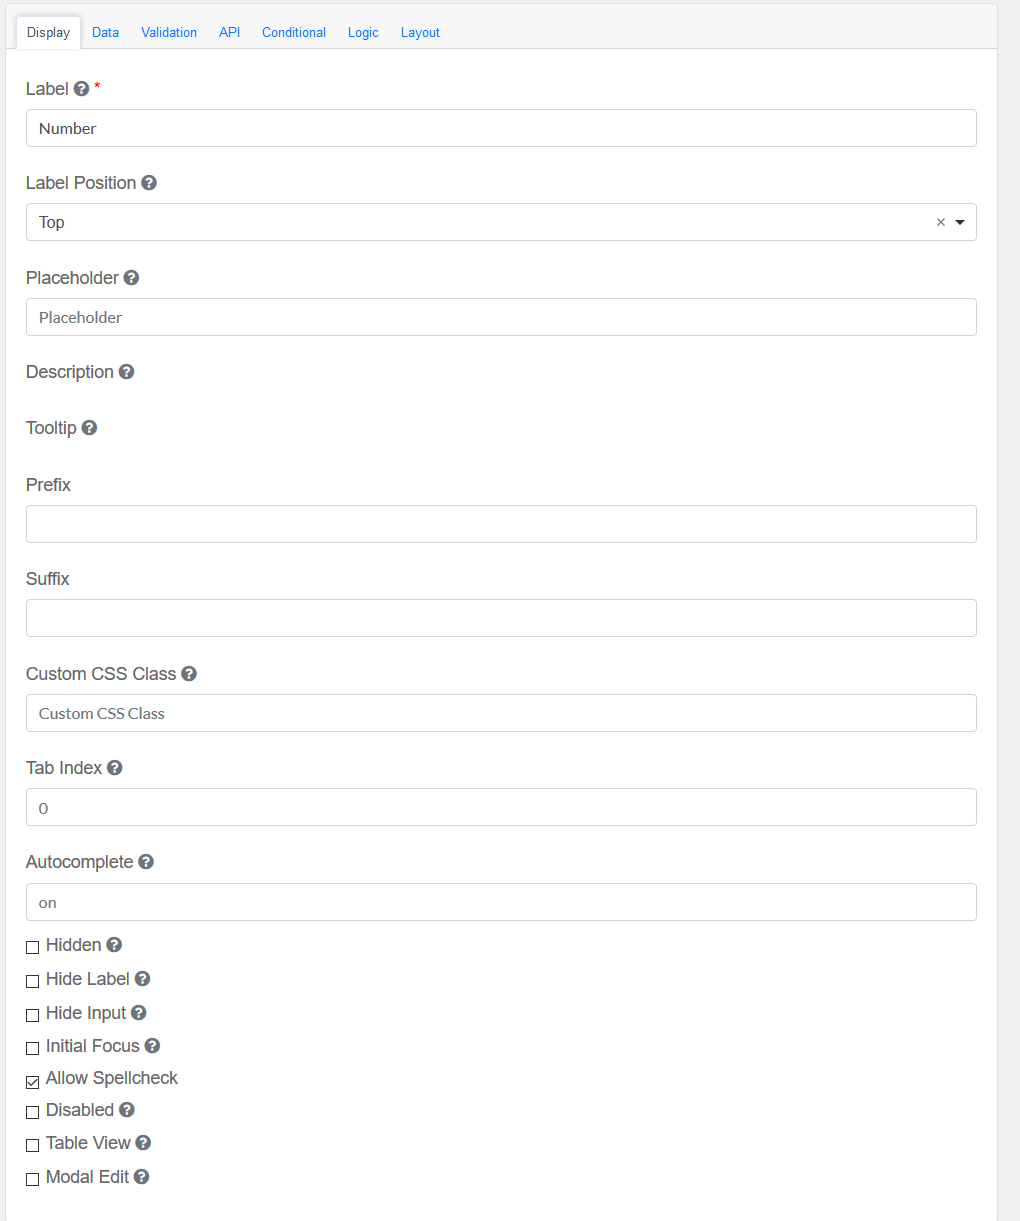Enable the Hidden checkbox
The image size is (1020, 1221).
click(33, 946)
